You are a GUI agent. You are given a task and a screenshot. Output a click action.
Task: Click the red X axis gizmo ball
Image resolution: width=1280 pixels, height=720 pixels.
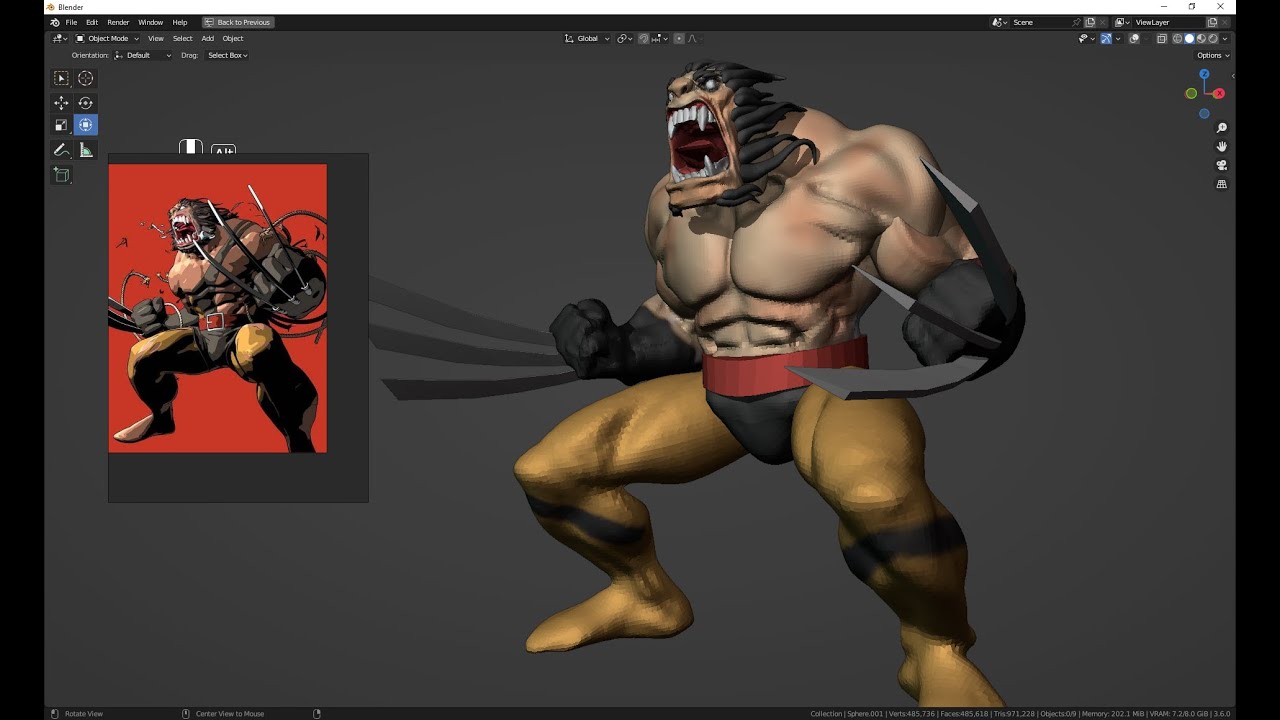(x=1219, y=93)
